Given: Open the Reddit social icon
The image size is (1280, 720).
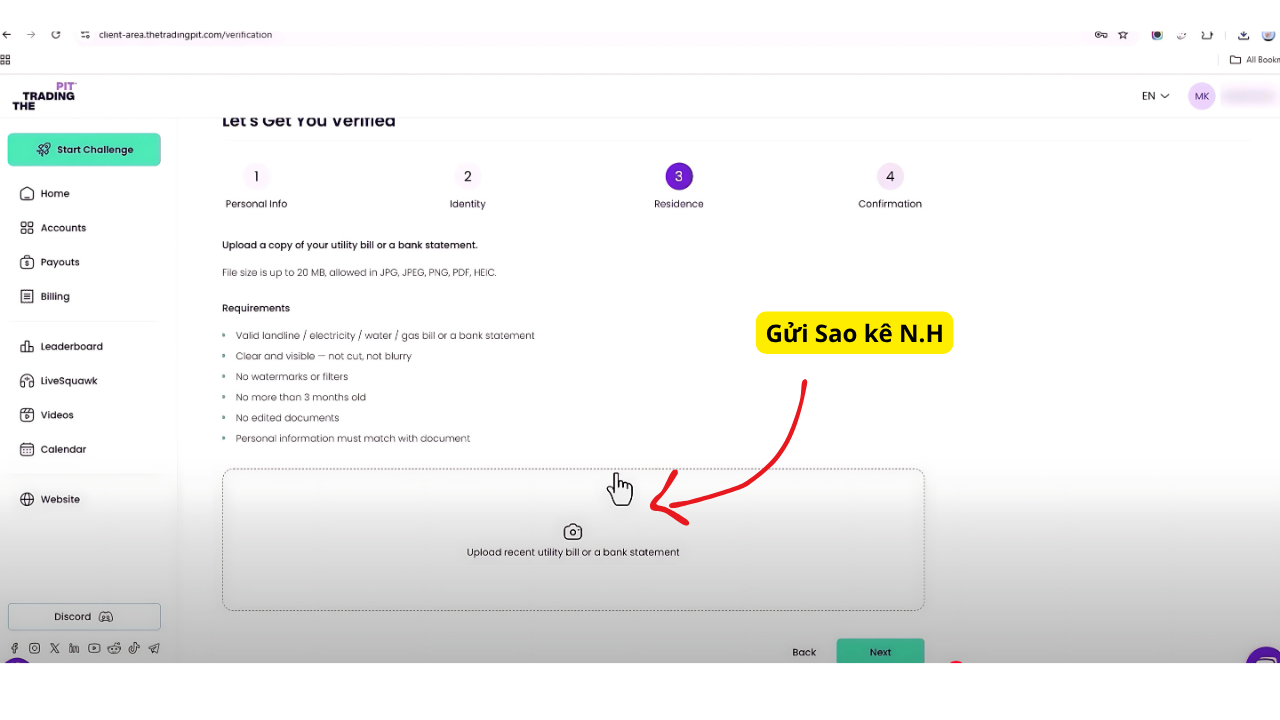Looking at the screenshot, I should tap(114, 648).
